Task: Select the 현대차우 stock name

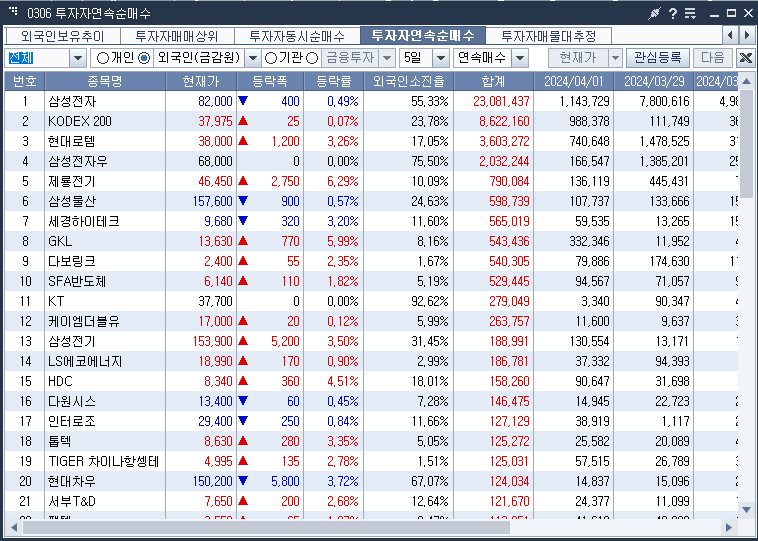Action: 72,482
